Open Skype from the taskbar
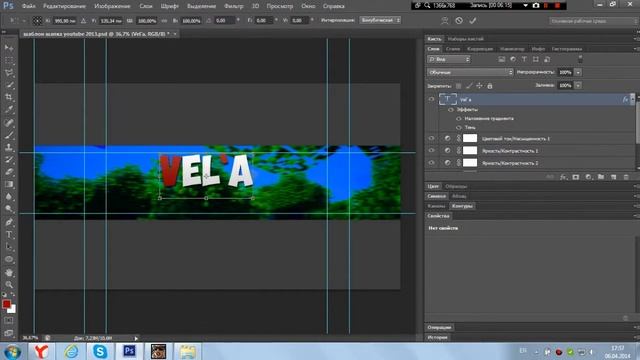Viewport: 640px width, 360px height. [100, 351]
